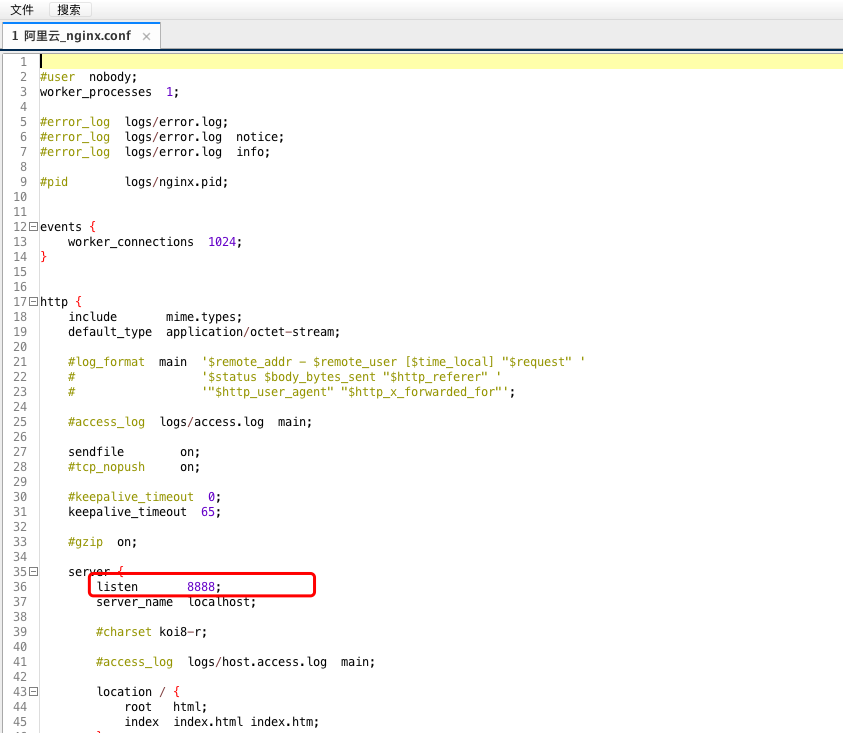Image resolution: width=843 pixels, height=733 pixels.
Task: Click the 'sendfile' directive
Action: coord(96,452)
